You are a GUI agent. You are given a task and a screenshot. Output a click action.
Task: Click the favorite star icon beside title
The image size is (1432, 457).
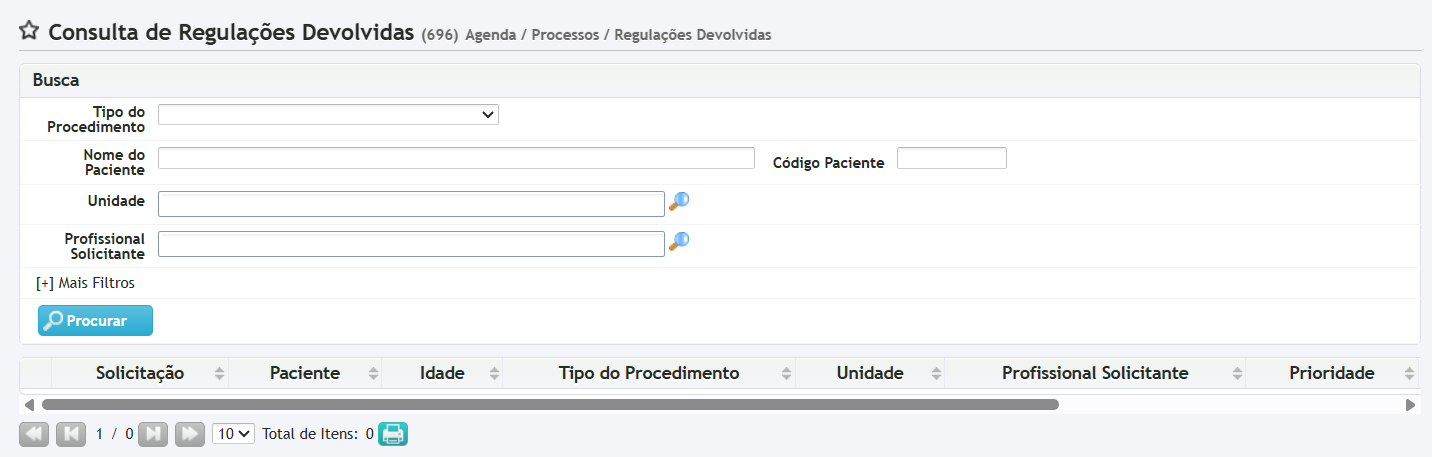tap(29, 31)
